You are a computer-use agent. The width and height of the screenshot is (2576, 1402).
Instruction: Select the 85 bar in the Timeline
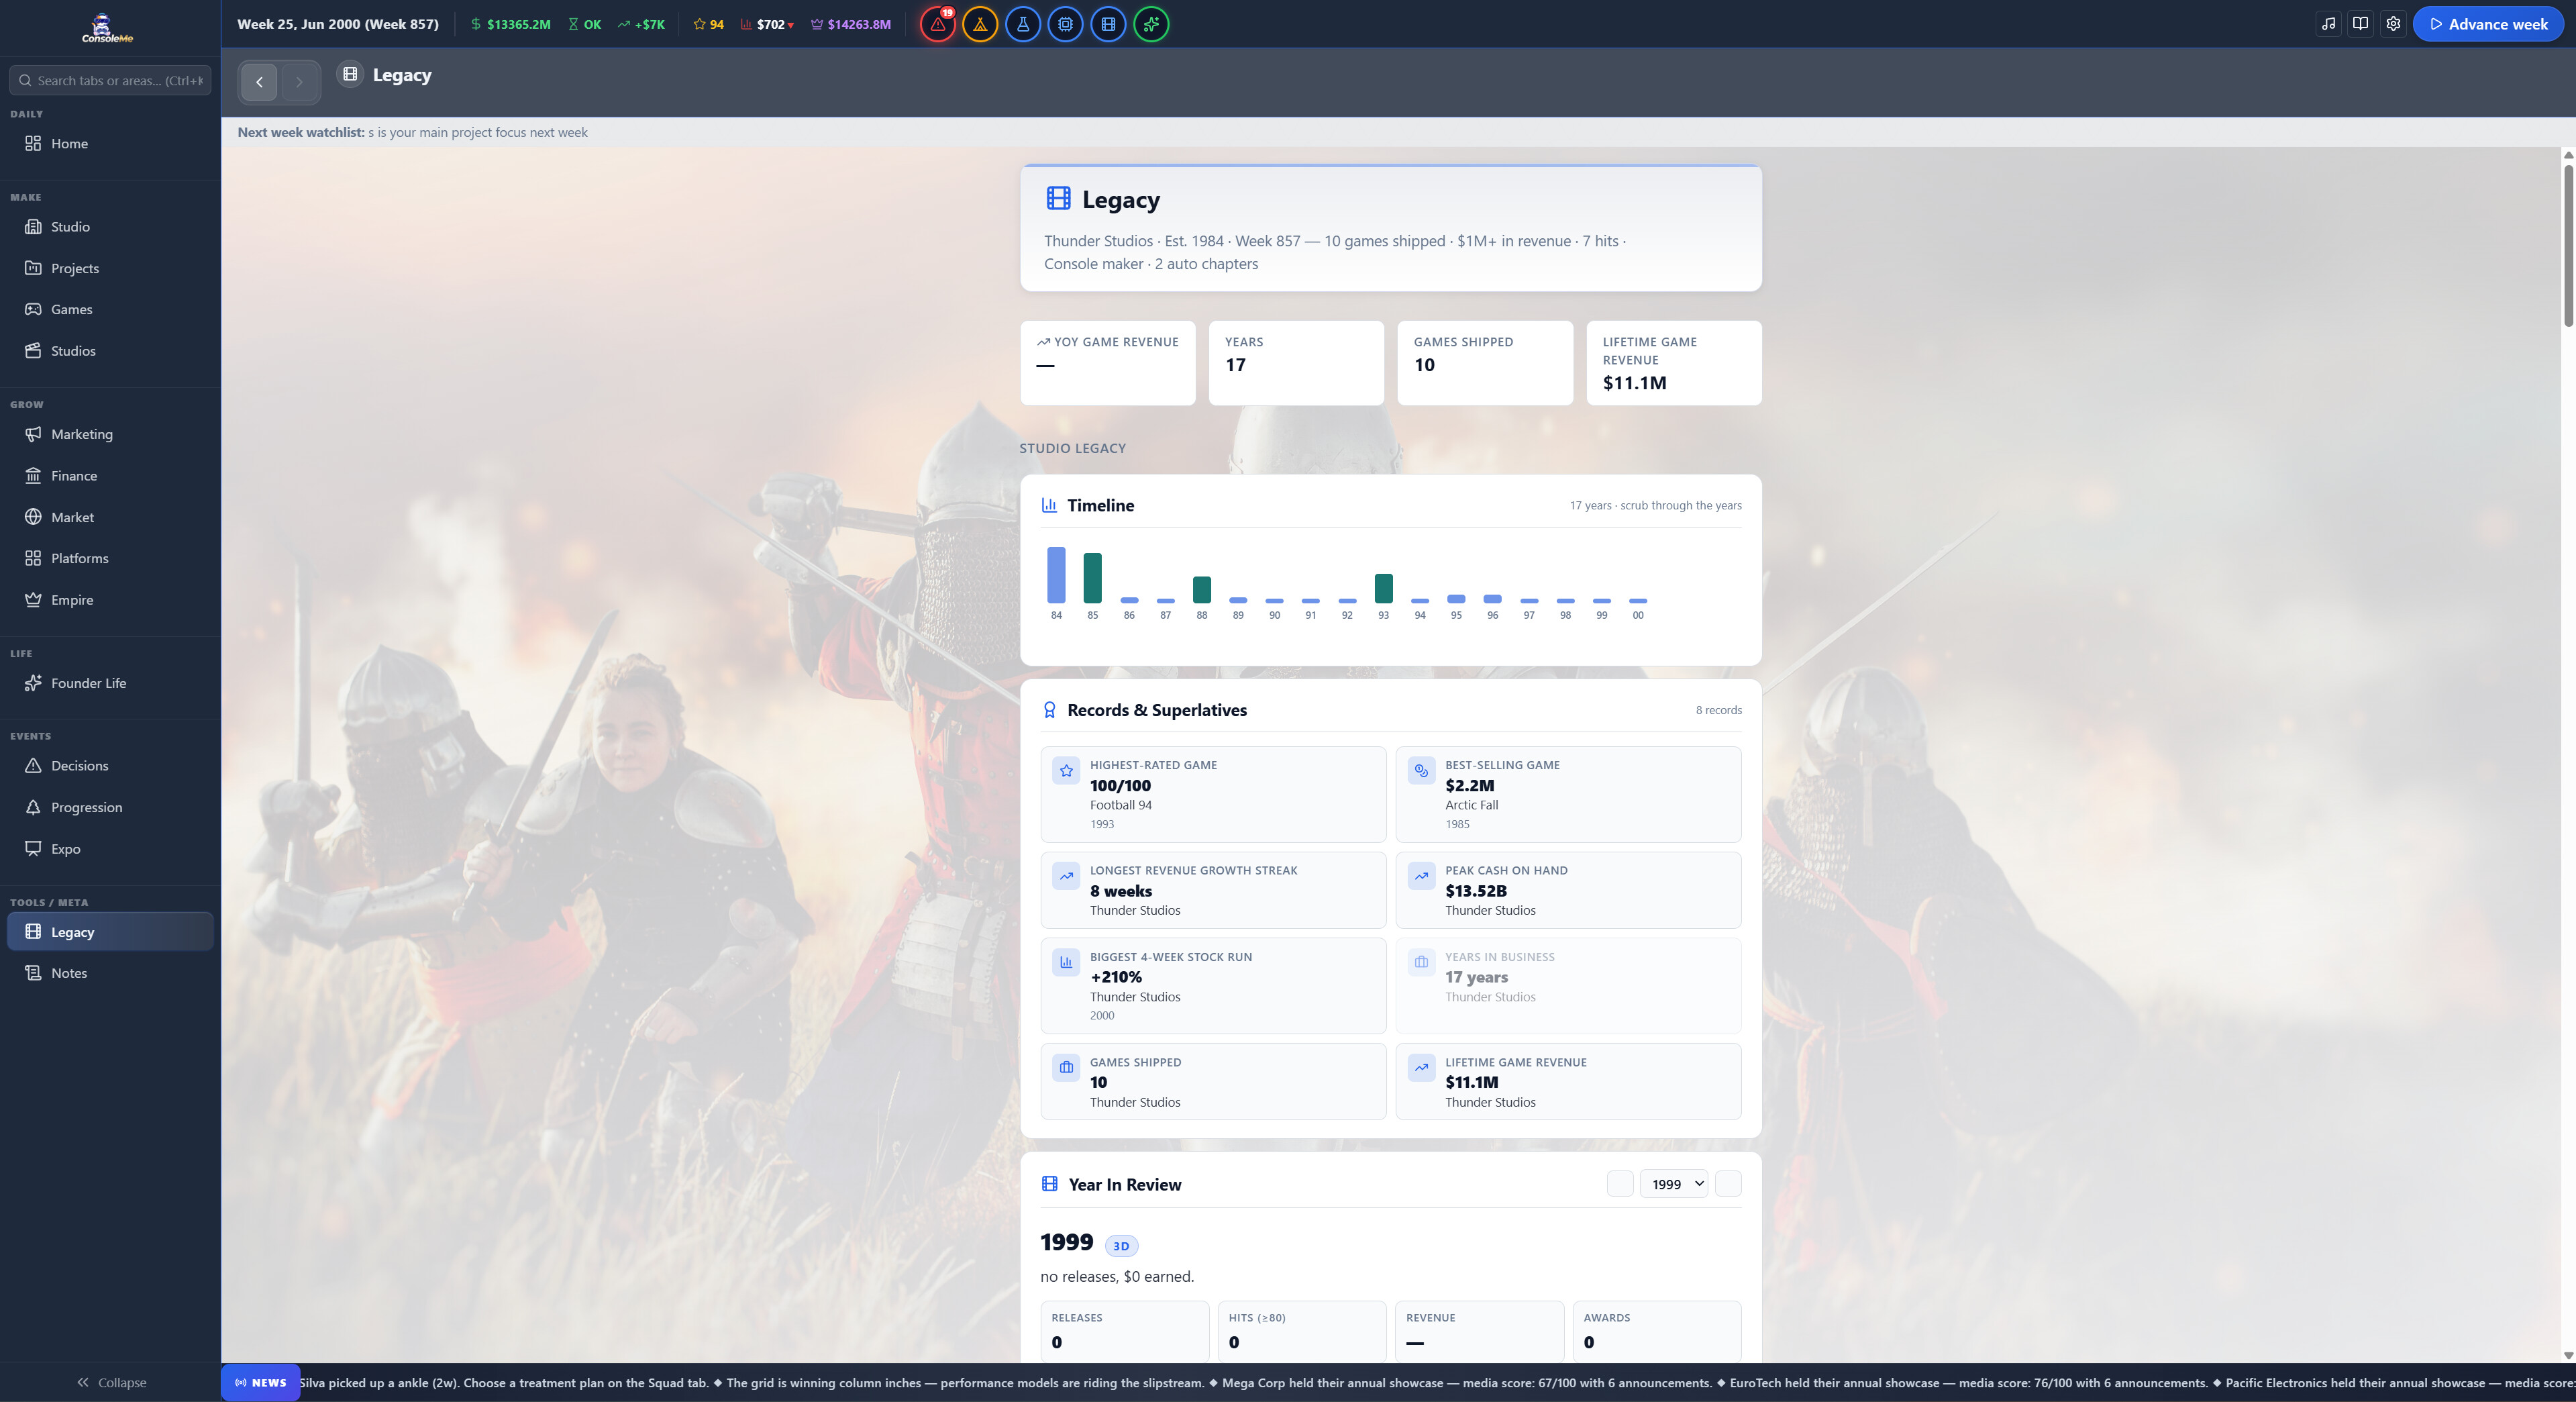pos(1093,578)
